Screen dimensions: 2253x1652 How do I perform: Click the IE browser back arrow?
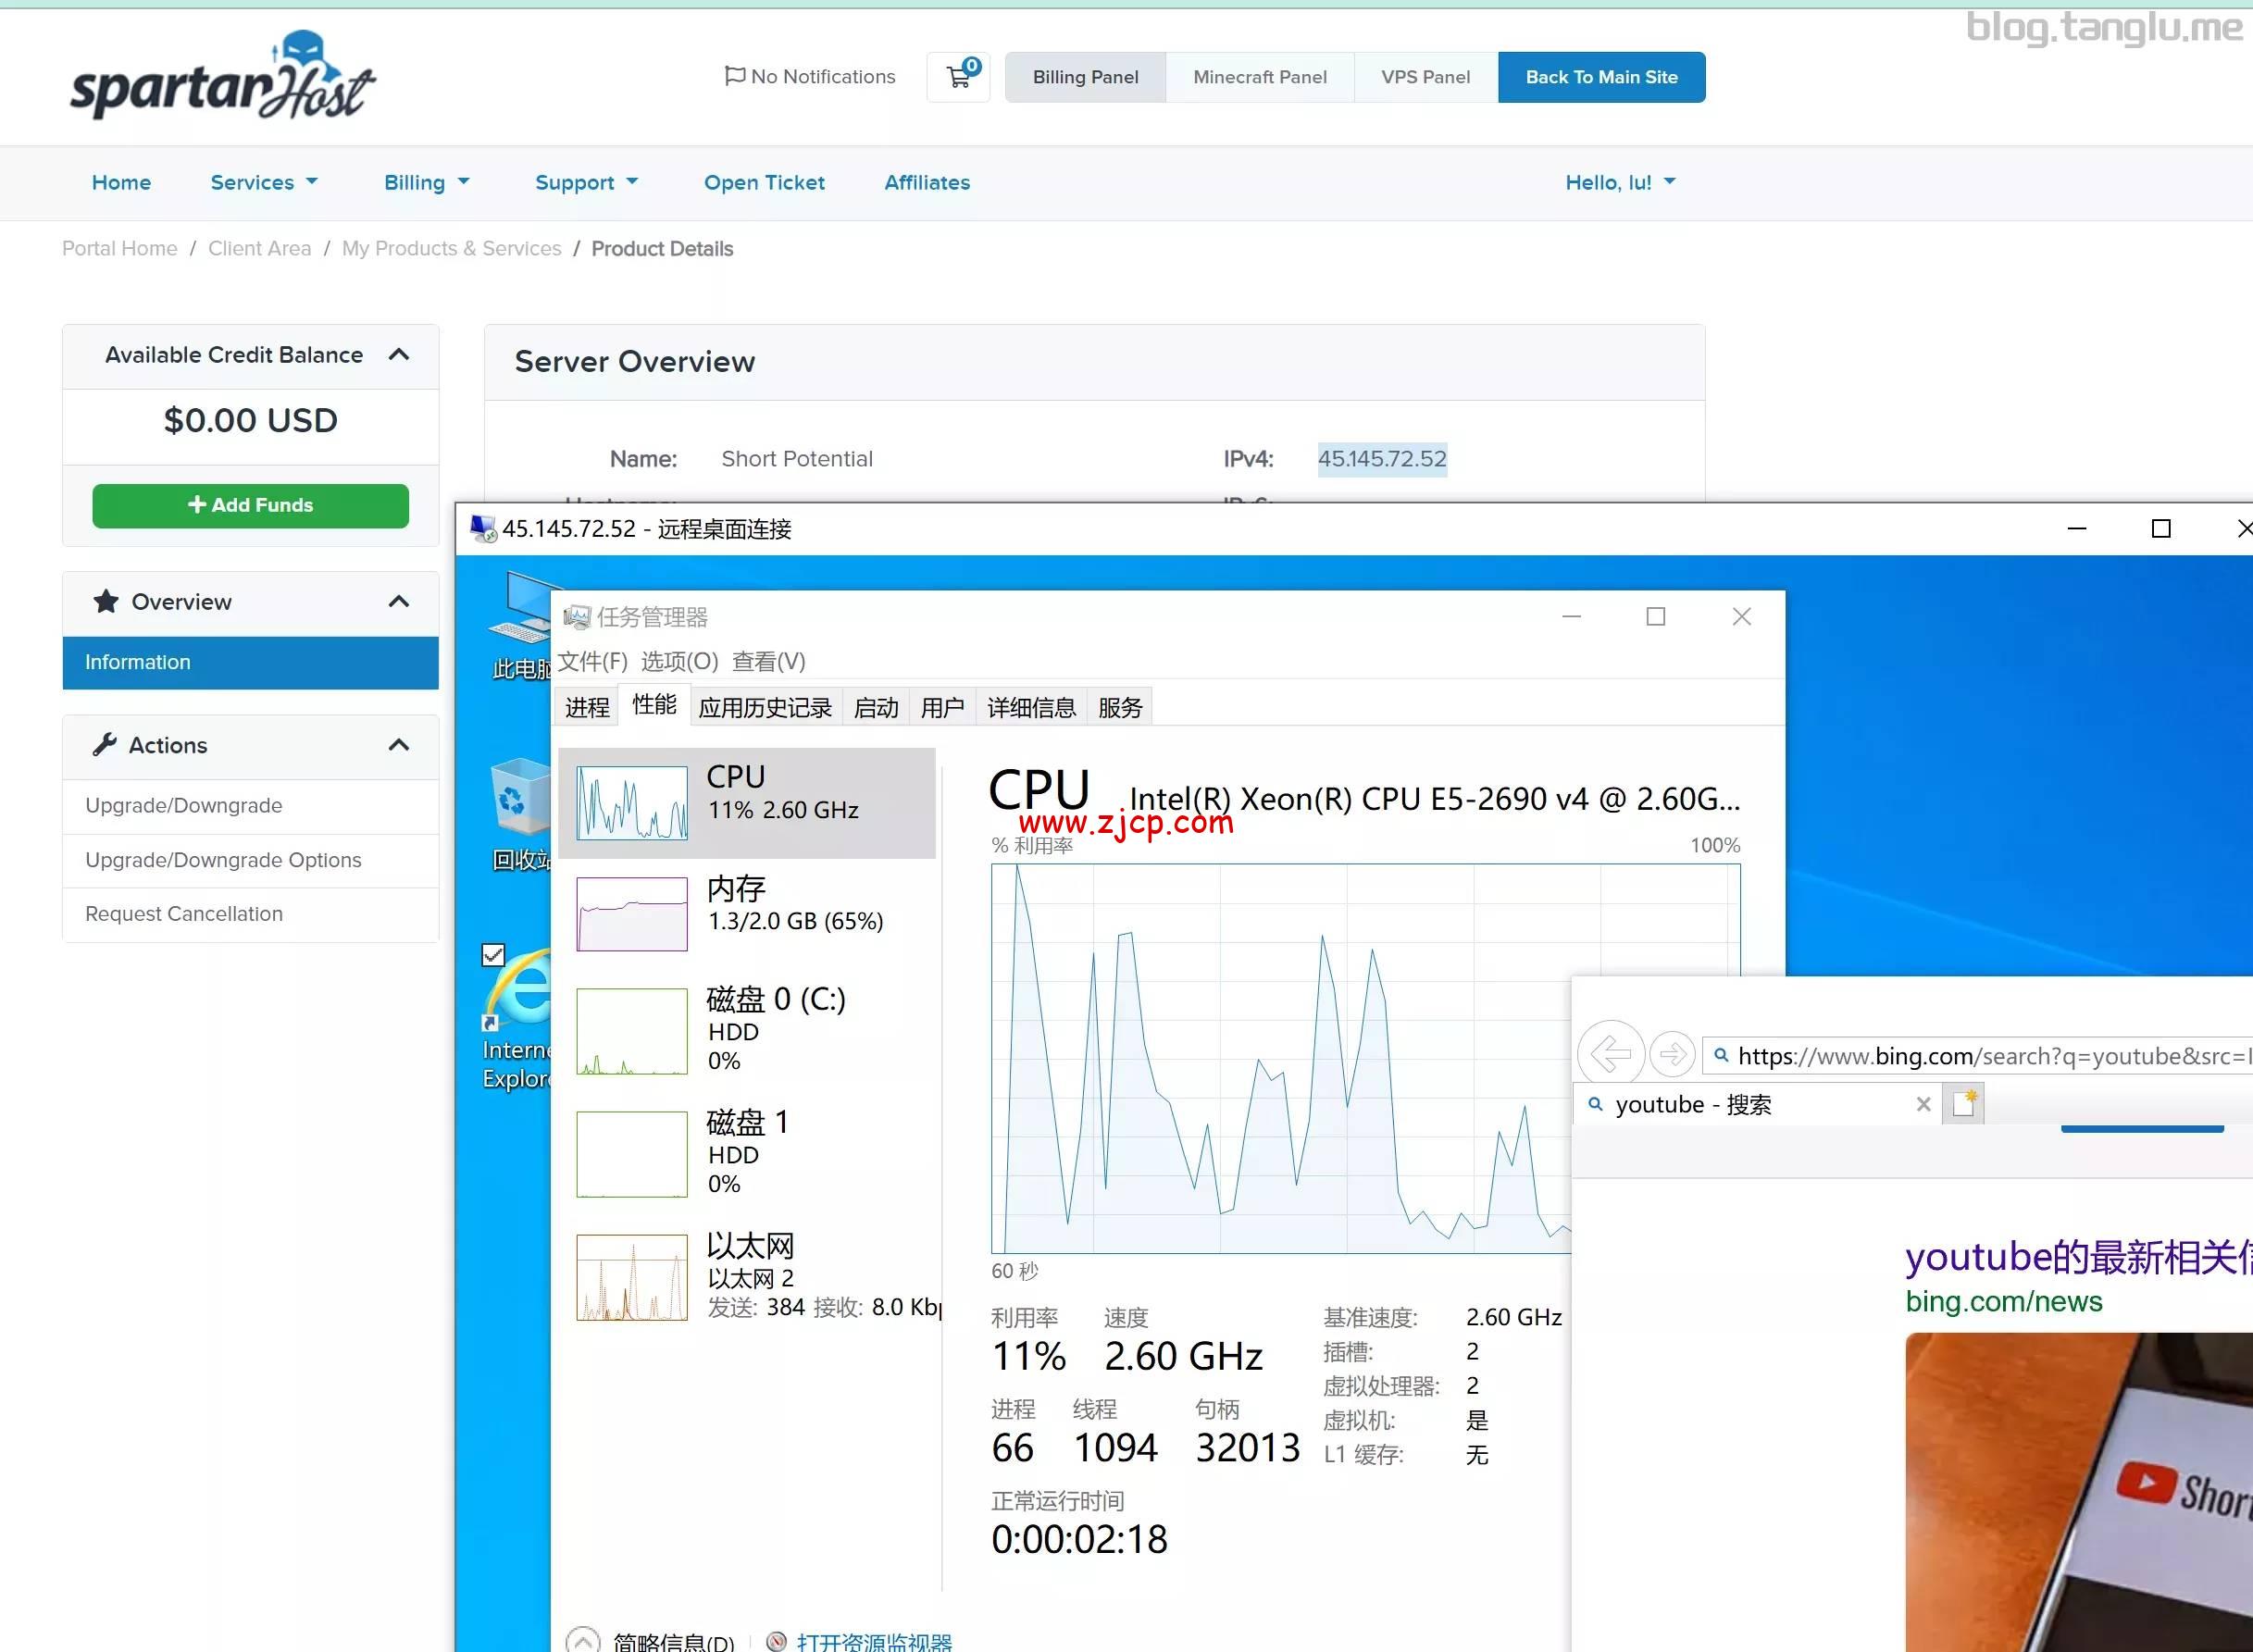coord(1610,1053)
